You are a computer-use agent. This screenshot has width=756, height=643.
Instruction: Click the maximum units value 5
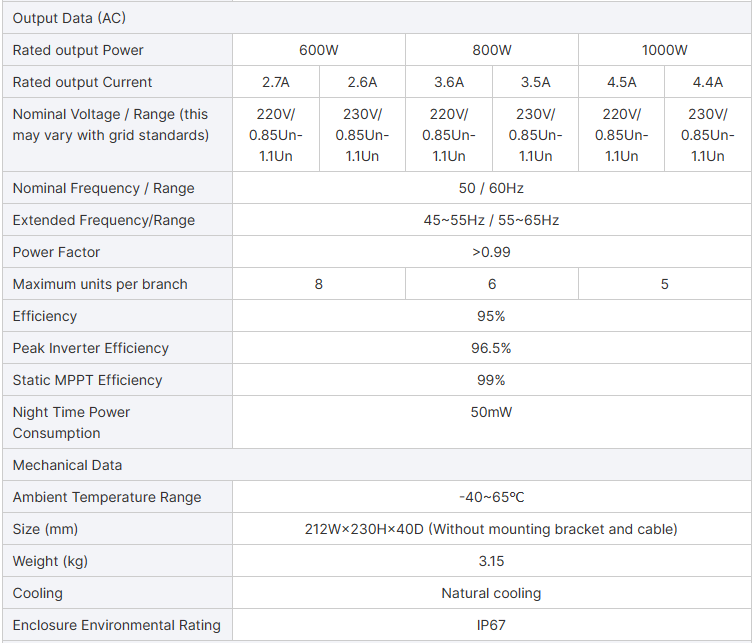(x=664, y=284)
